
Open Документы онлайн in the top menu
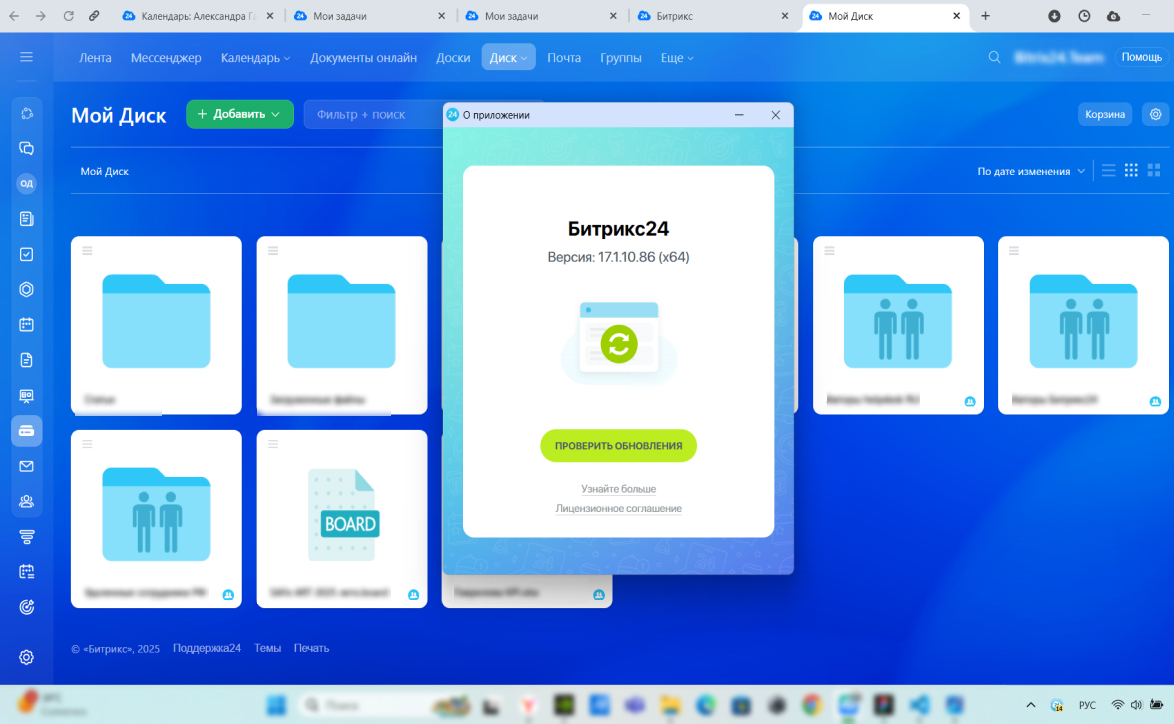(363, 58)
